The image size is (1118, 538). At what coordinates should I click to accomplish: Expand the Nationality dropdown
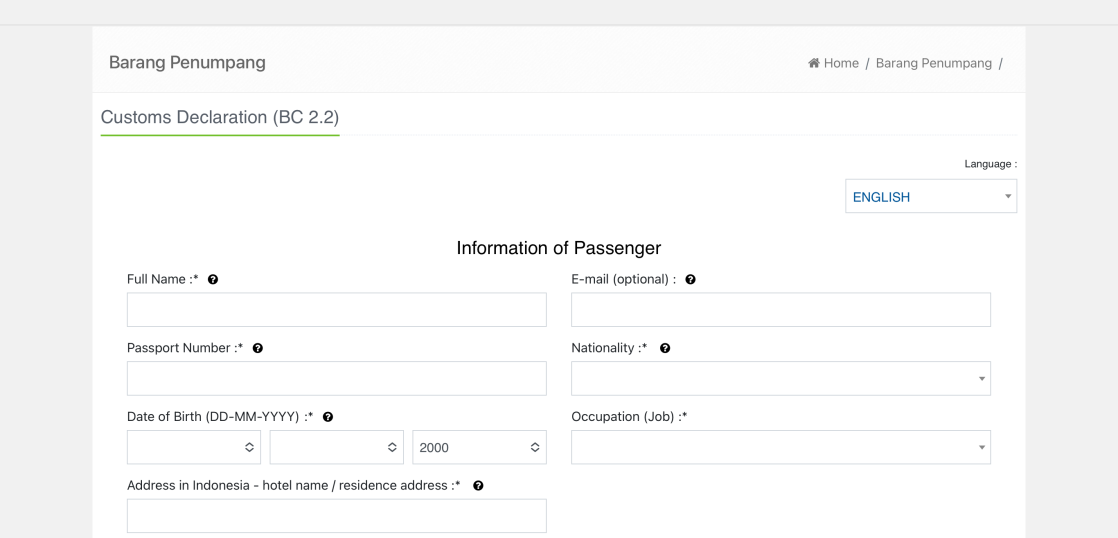click(780, 379)
